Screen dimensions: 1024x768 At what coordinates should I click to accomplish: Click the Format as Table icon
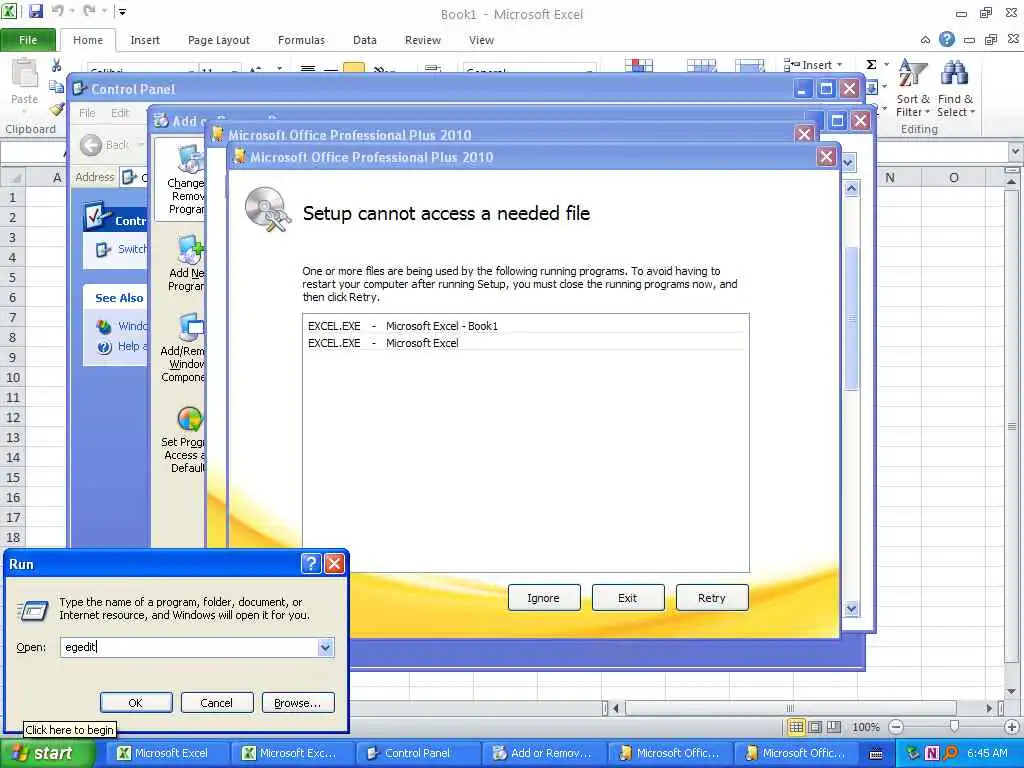(x=701, y=65)
